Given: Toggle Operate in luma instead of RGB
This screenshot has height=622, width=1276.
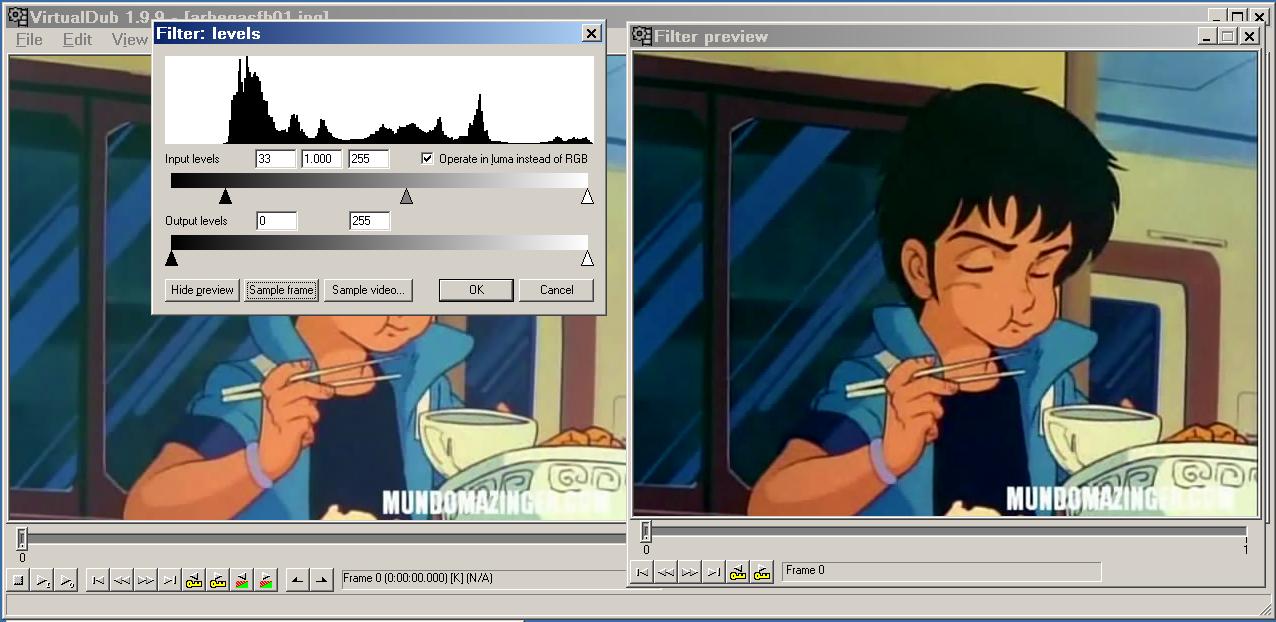Looking at the screenshot, I should pos(427,158).
